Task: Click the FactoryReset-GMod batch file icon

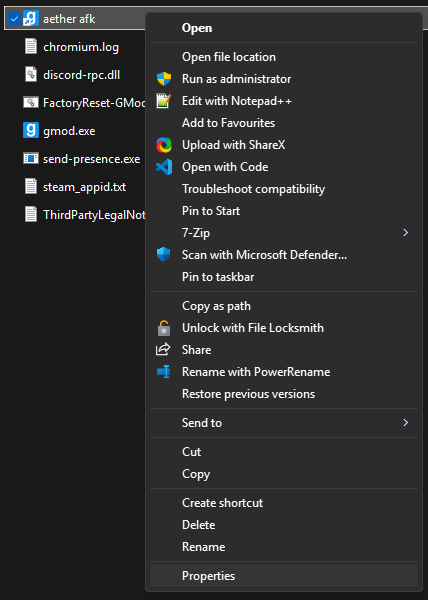Action: [x=31, y=103]
